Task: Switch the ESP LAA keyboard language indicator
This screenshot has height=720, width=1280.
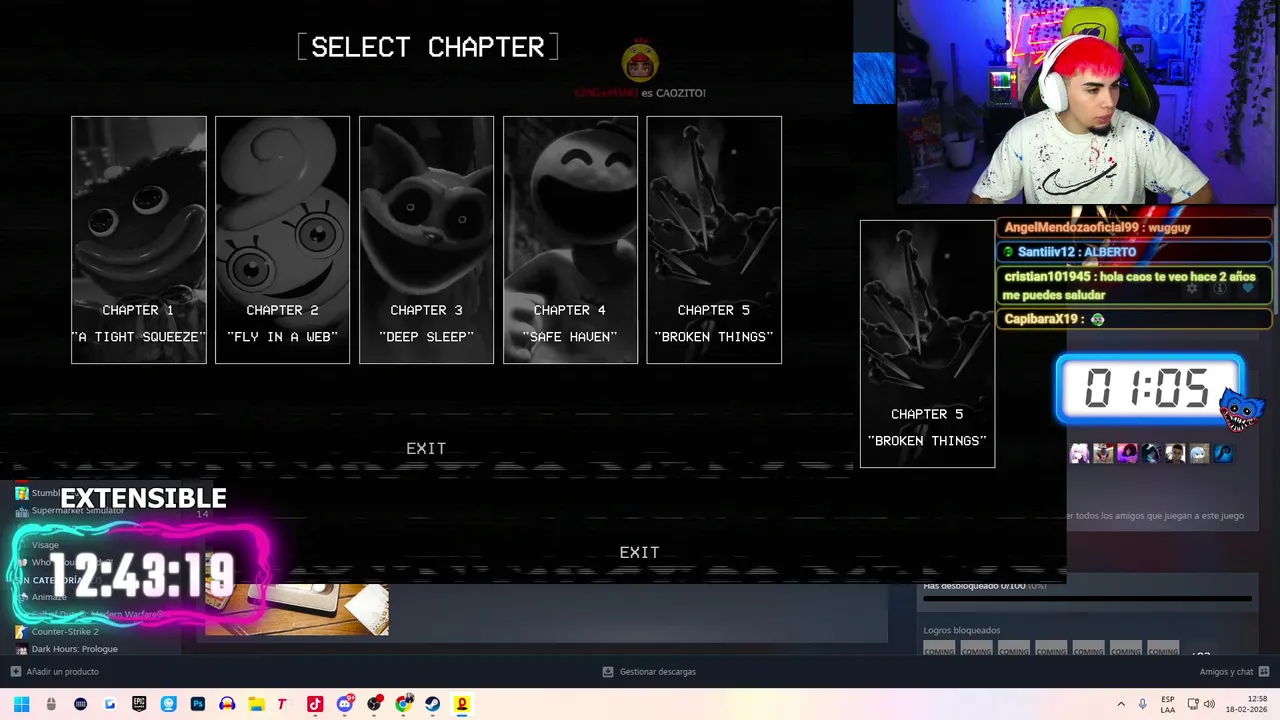Action: (1168, 704)
